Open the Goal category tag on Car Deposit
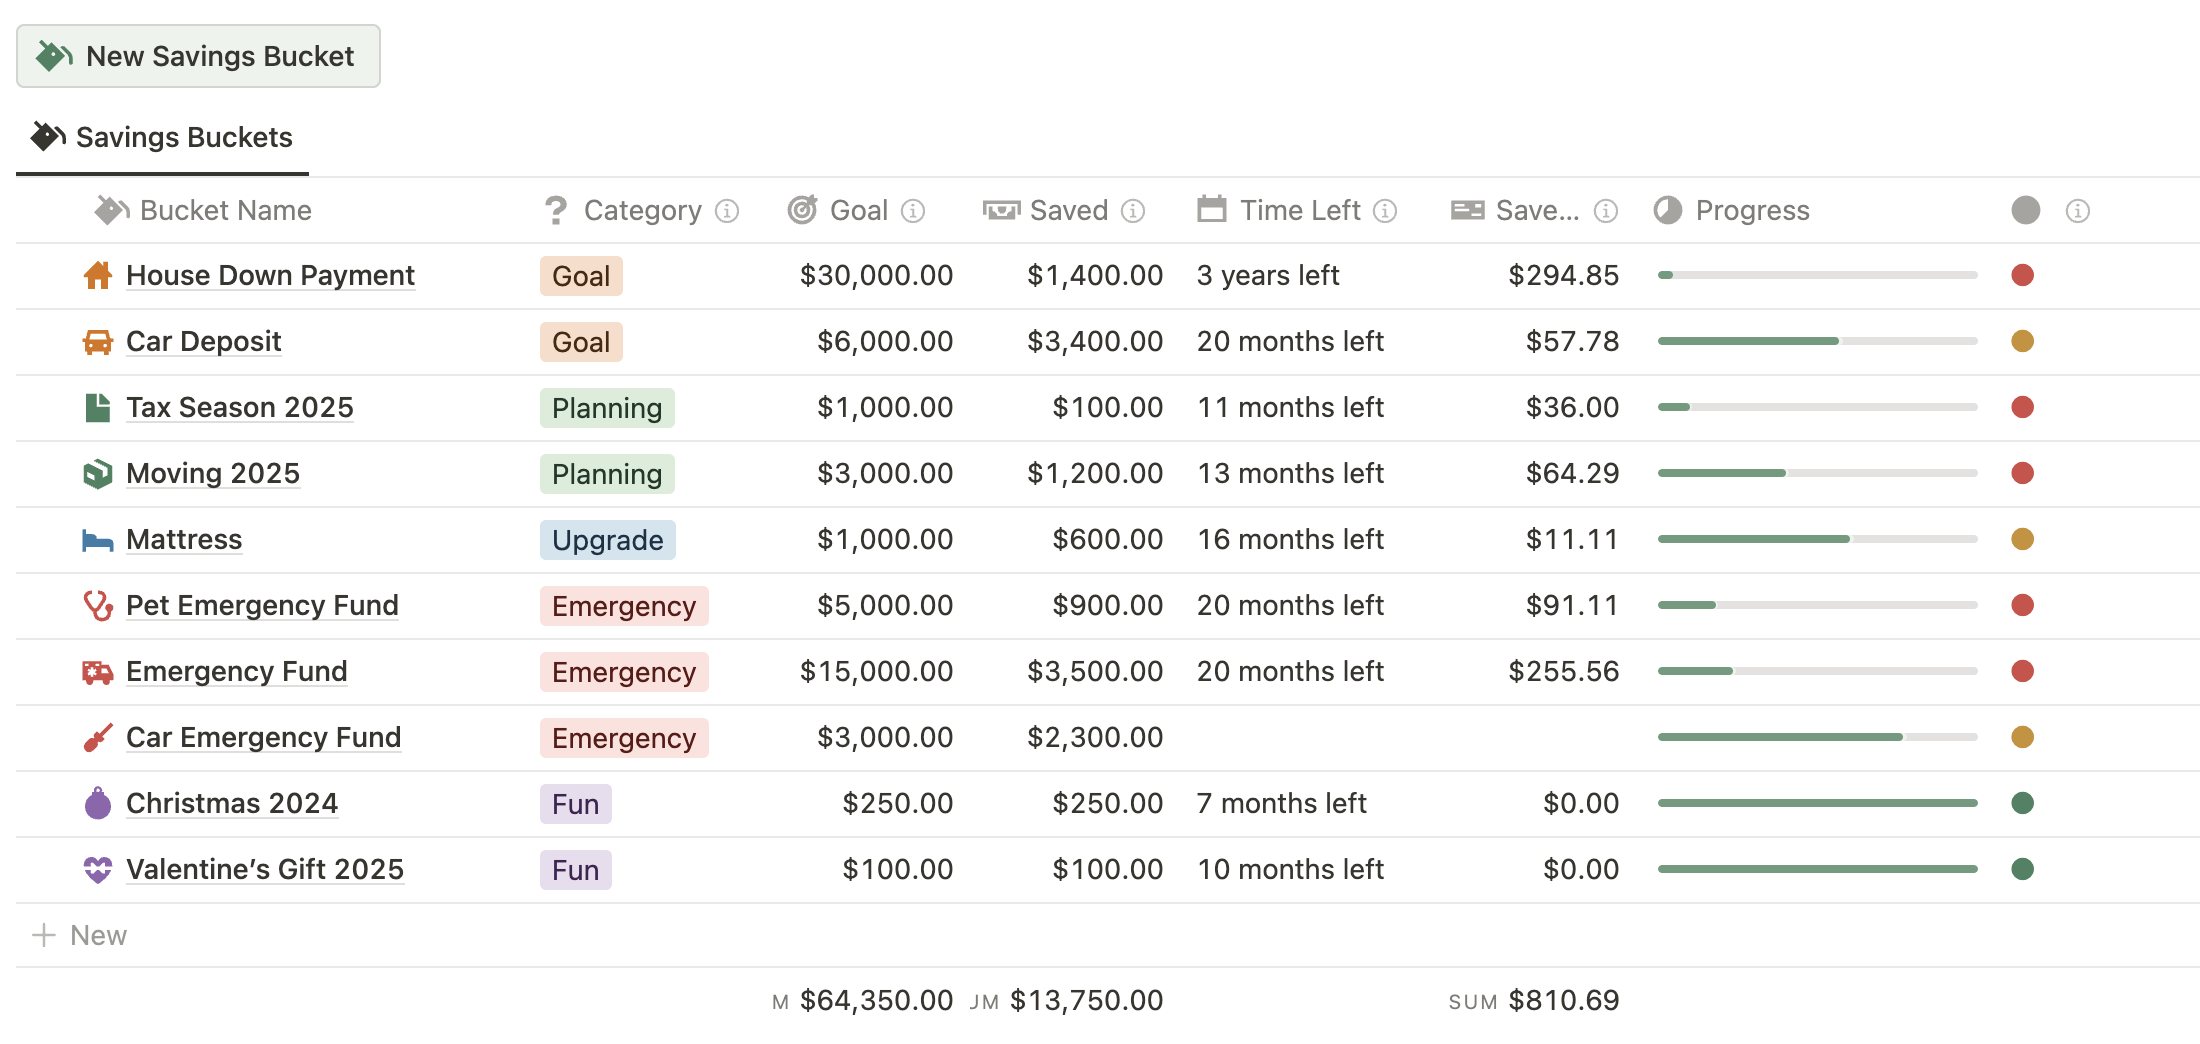 580,341
